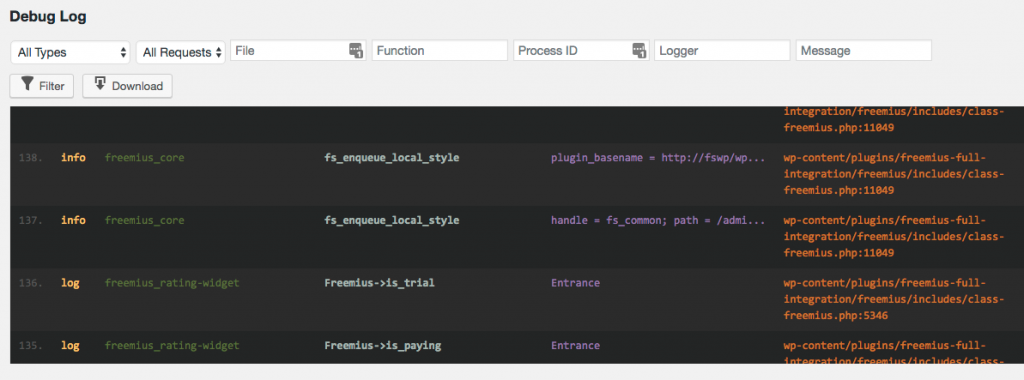Viewport: 1024px width, 380px height.
Task: Click the File filter input field
Action: pos(298,50)
